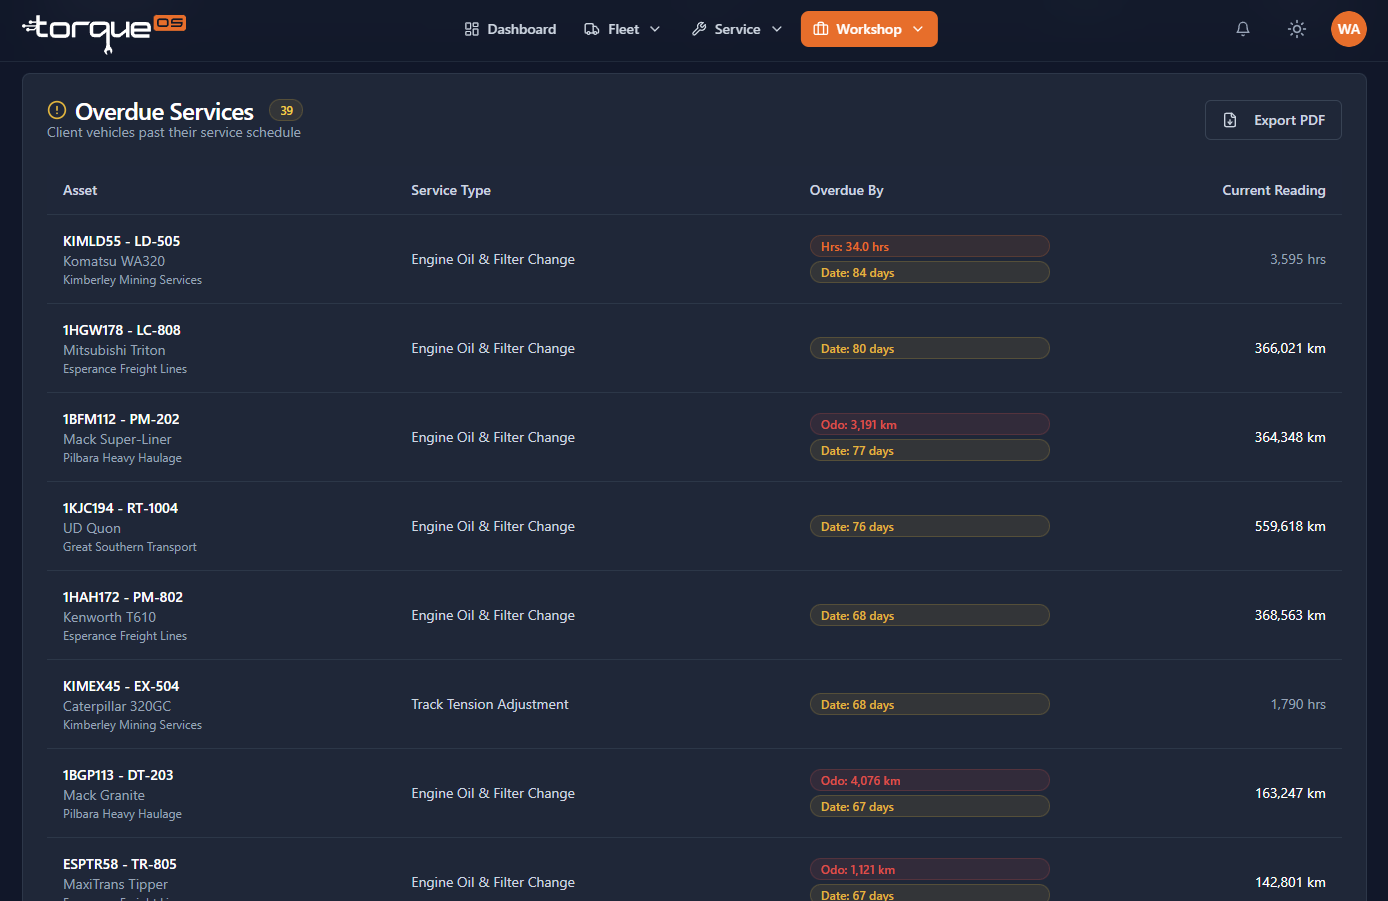Open asset 1BFM112 - PM-202
The height and width of the screenshot is (901, 1388).
(121, 419)
